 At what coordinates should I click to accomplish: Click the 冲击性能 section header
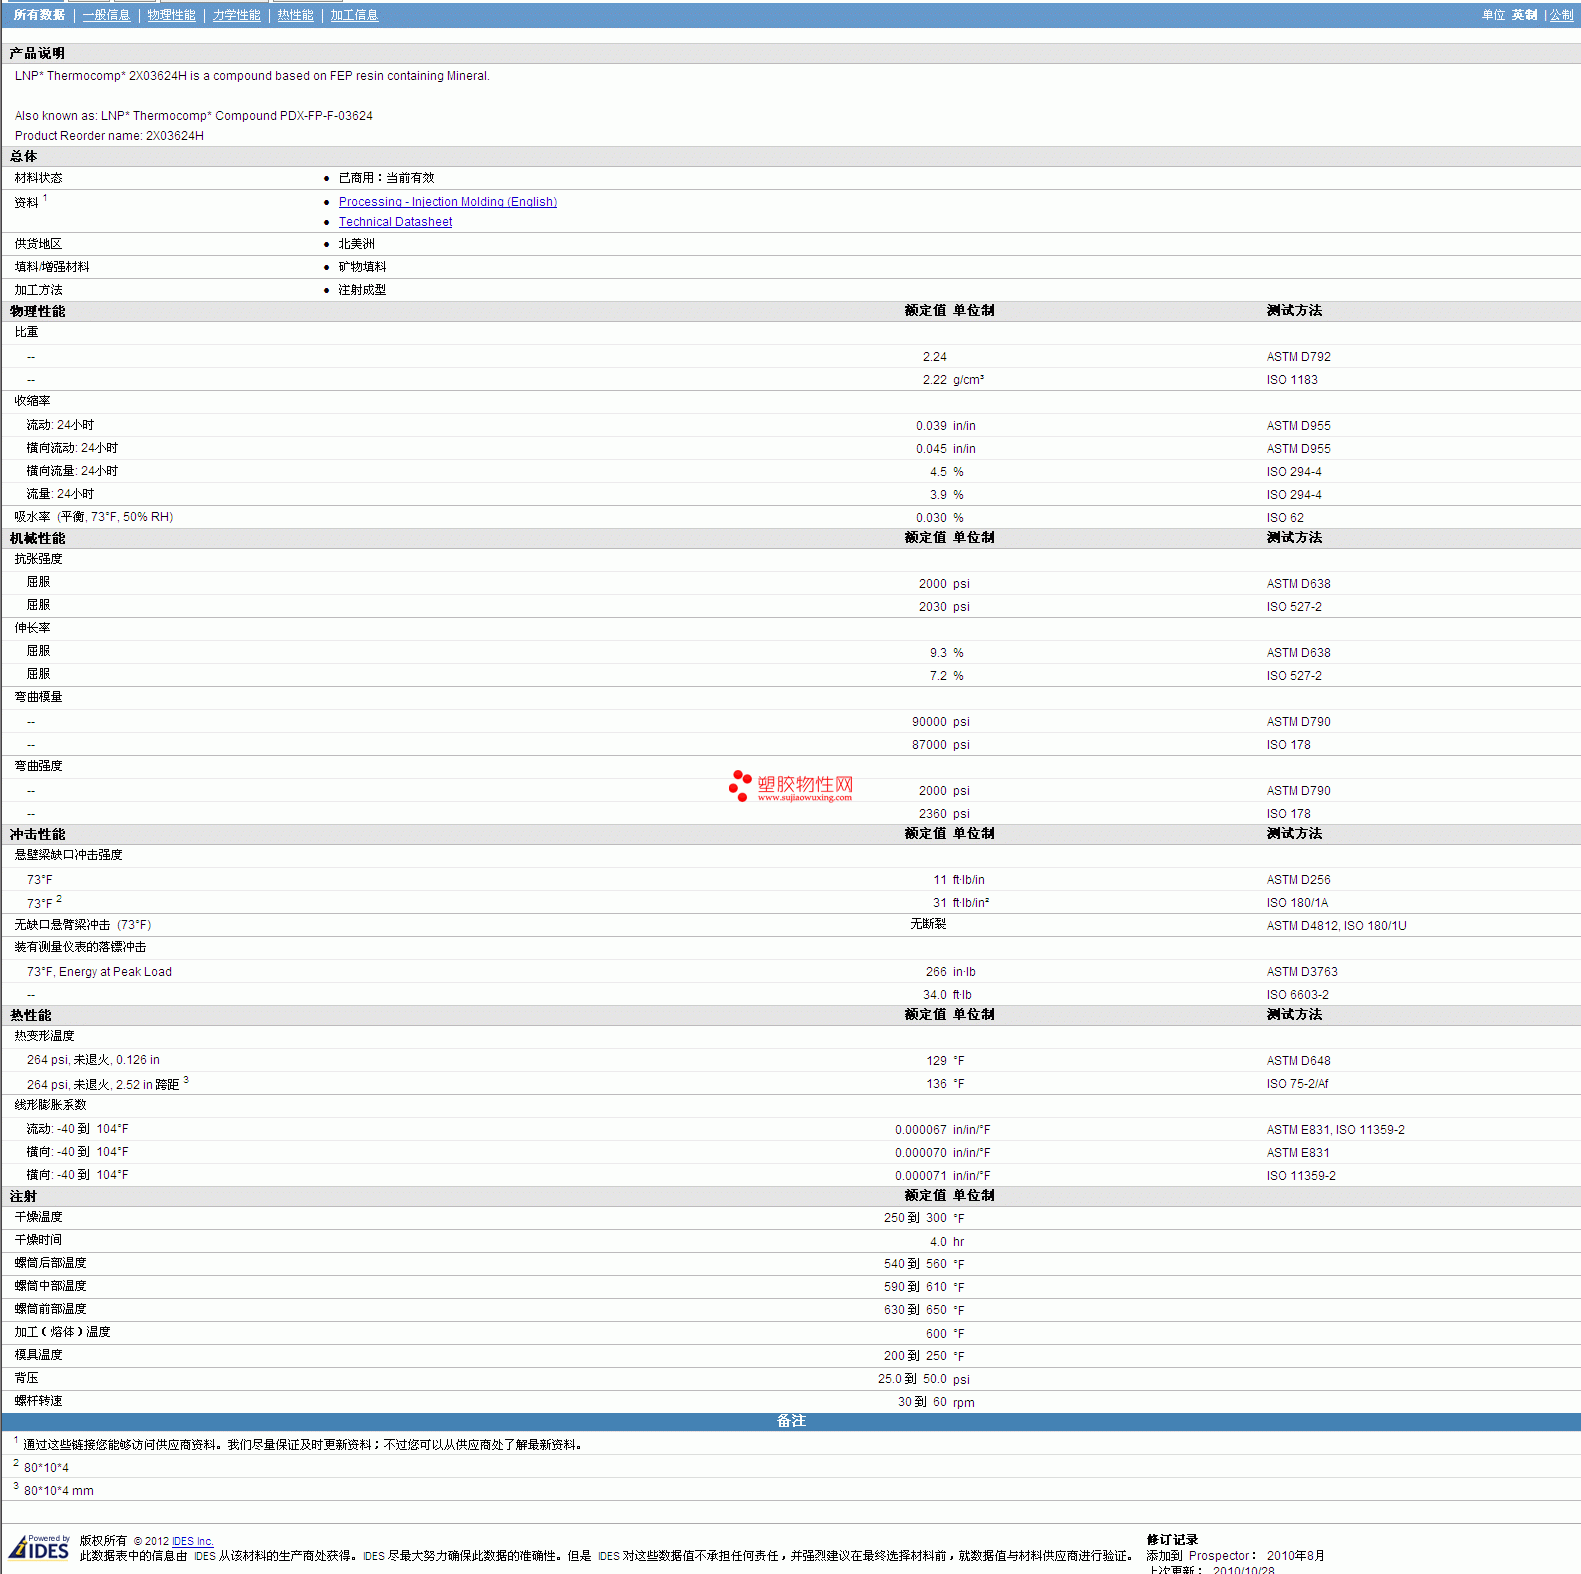pos(37,834)
